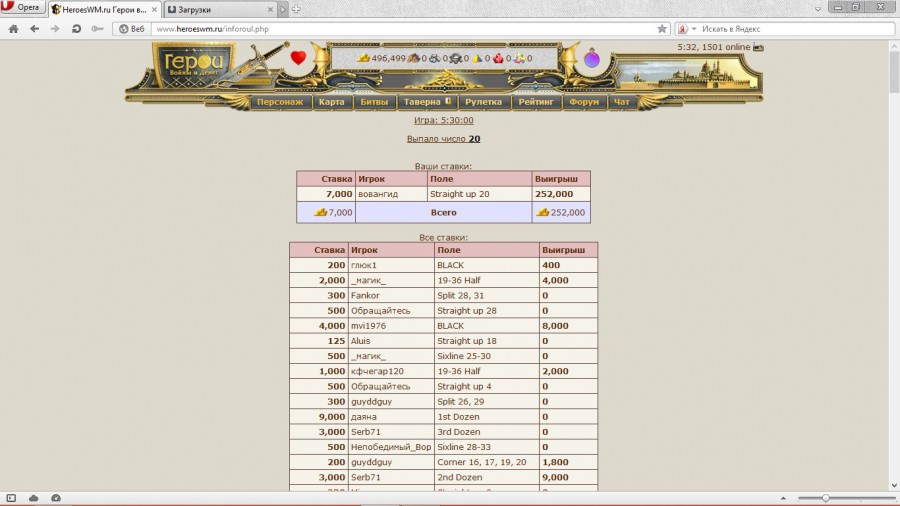This screenshot has width=900, height=506.
Task: Click the page vertical scrollbar thumb
Action: click(894, 70)
